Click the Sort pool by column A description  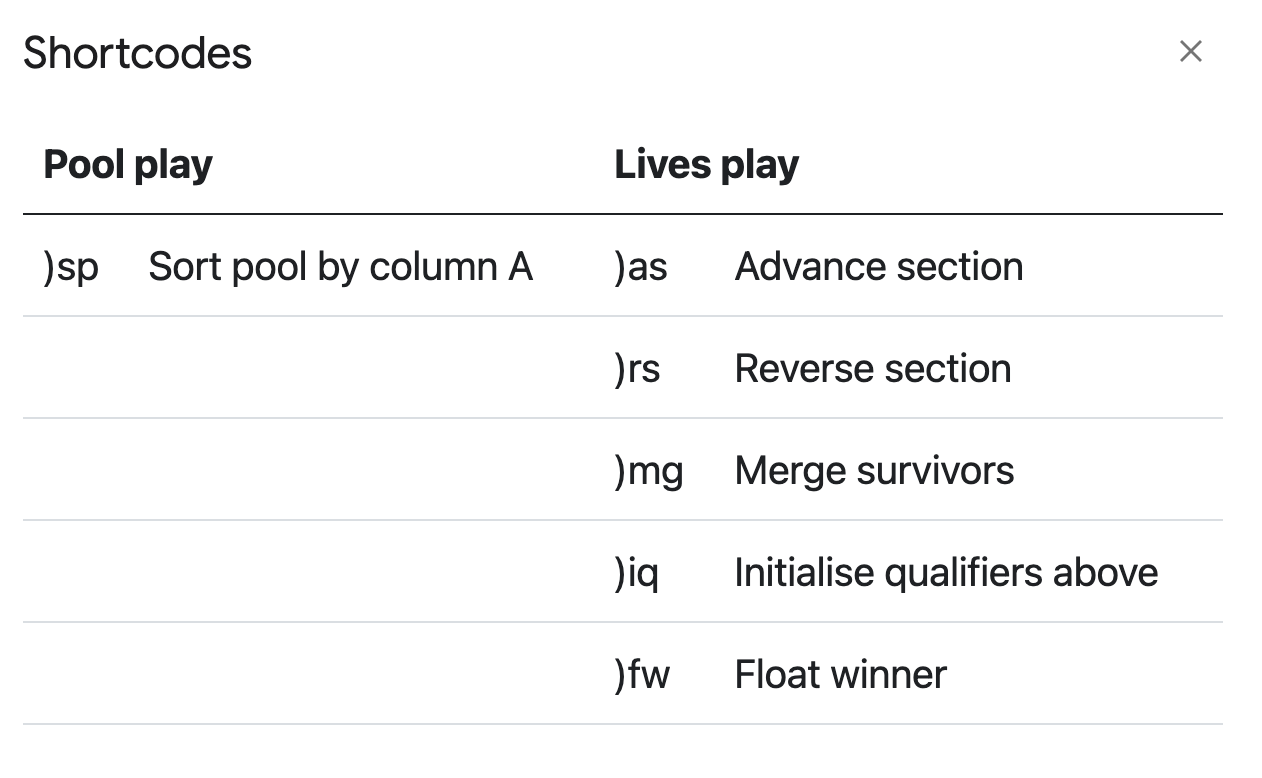click(340, 267)
